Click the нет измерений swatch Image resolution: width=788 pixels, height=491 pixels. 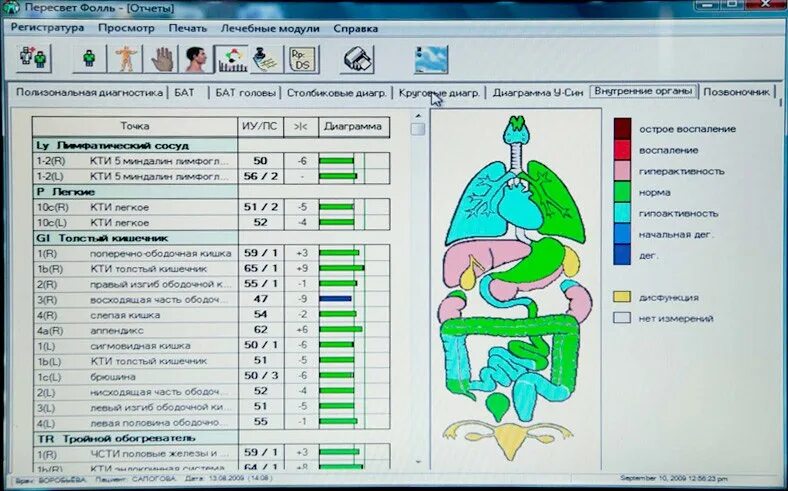[x=622, y=318]
